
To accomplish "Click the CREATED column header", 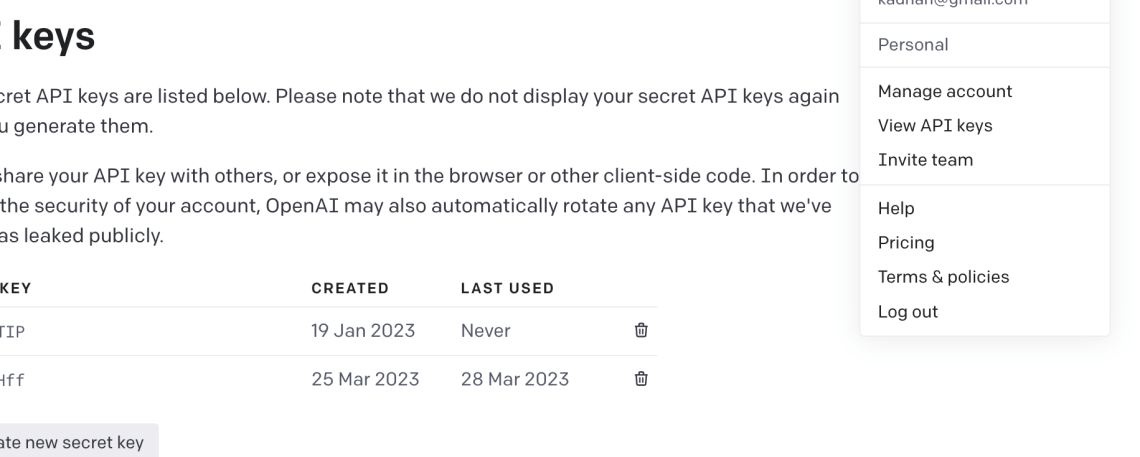I will click(x=350, y=288).
